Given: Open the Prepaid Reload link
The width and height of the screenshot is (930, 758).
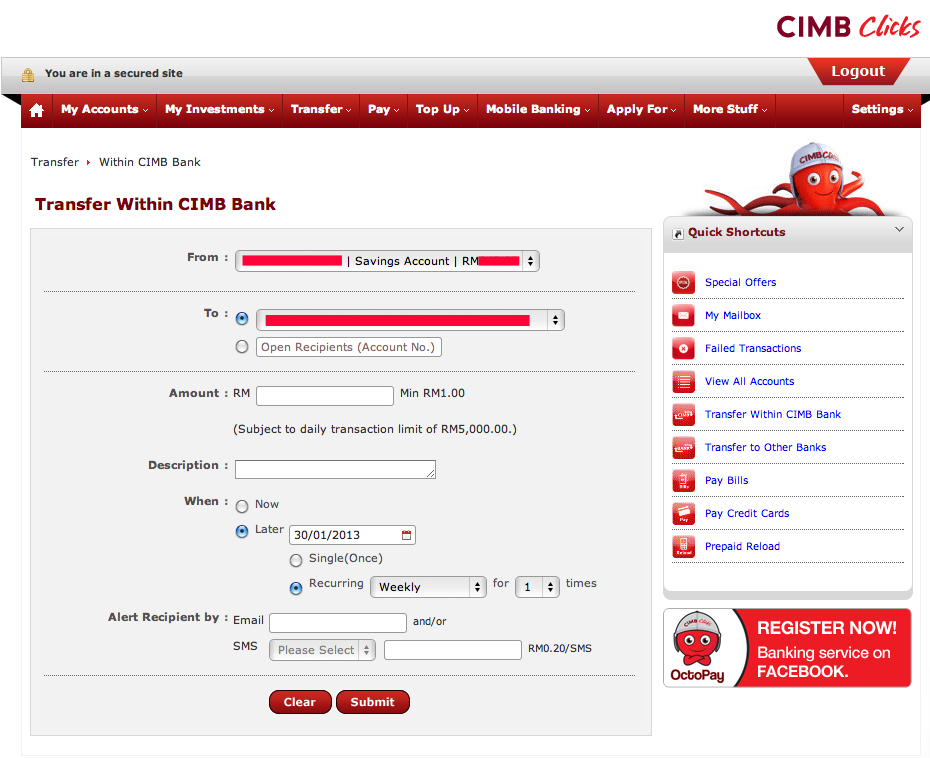Looking at the screenshot, I should [742, 546].
